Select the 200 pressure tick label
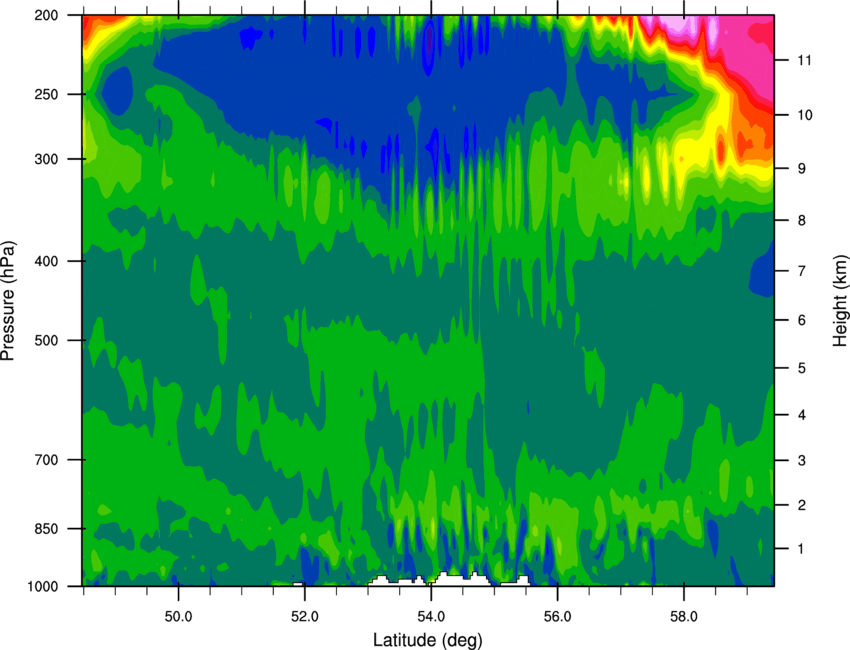This screenshot has height=650, width=850. 46,15
